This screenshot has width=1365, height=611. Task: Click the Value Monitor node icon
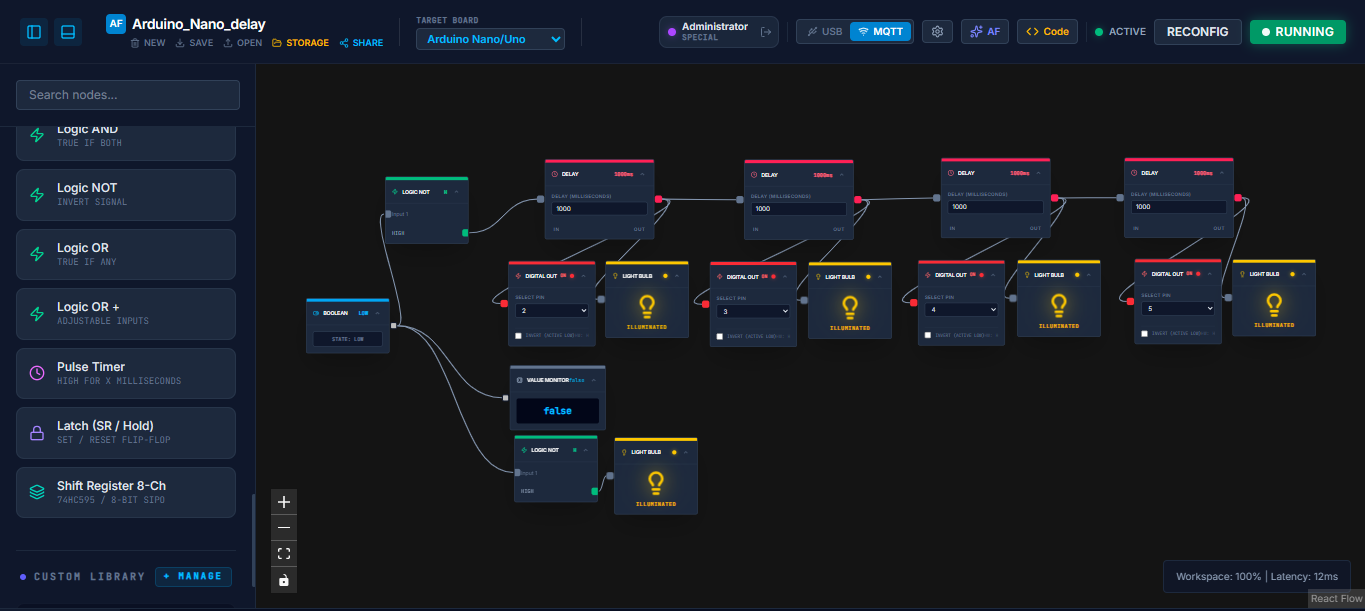(x=519, y=380)
